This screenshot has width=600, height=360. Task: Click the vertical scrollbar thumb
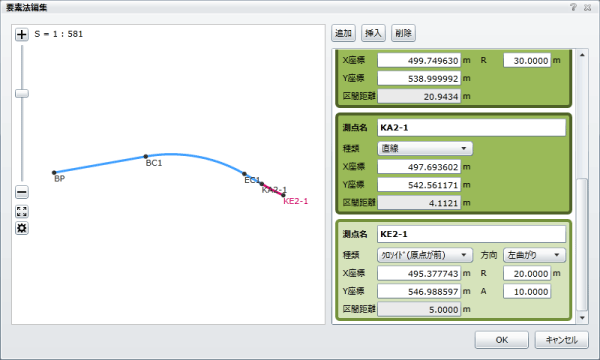click(x=582, y=244)
